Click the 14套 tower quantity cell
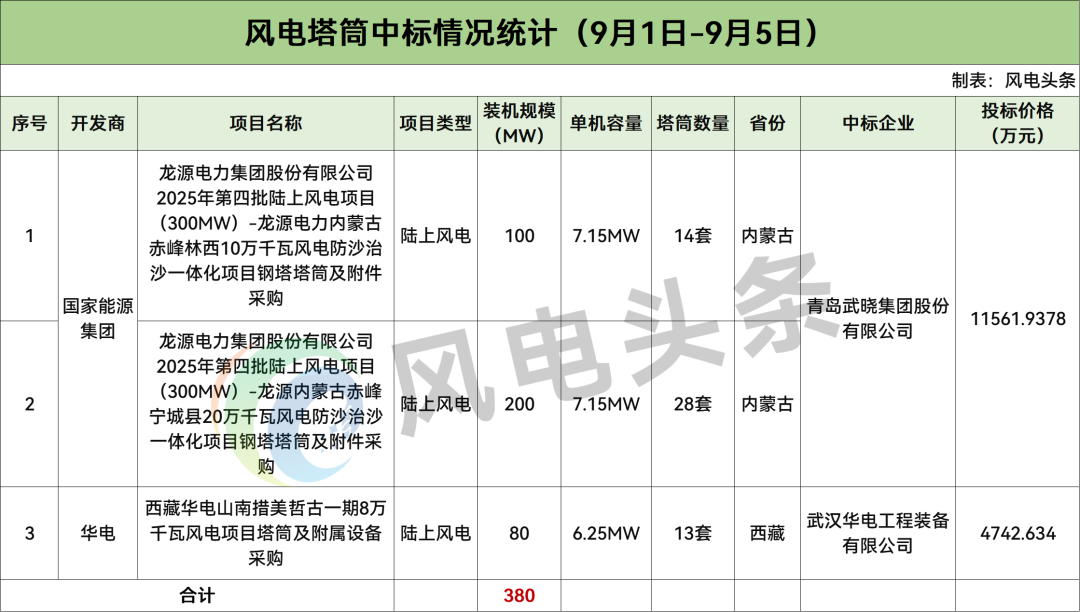 (693, 236)
